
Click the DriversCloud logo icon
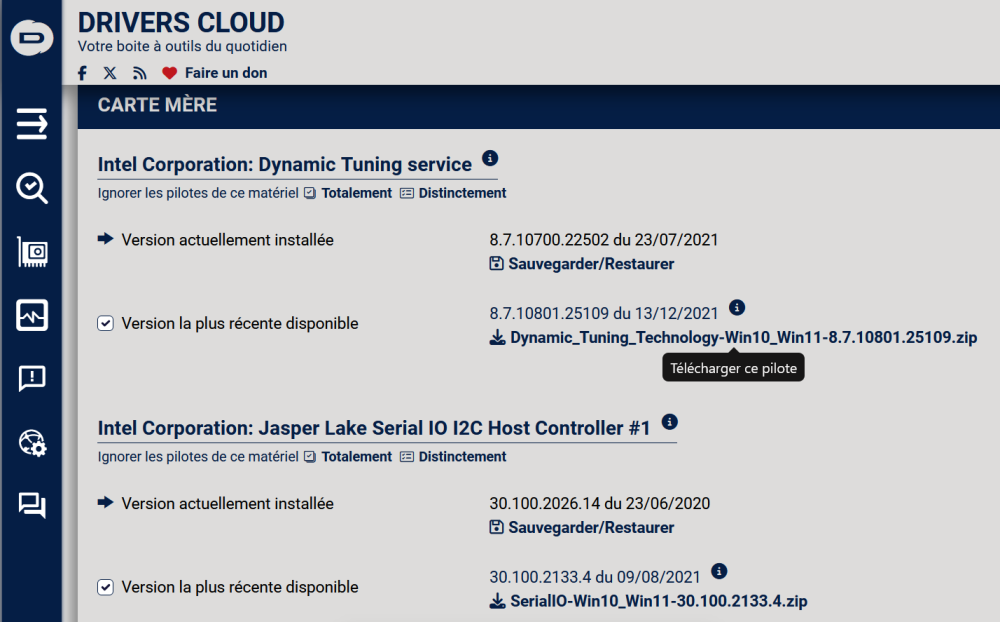(32, 38)
